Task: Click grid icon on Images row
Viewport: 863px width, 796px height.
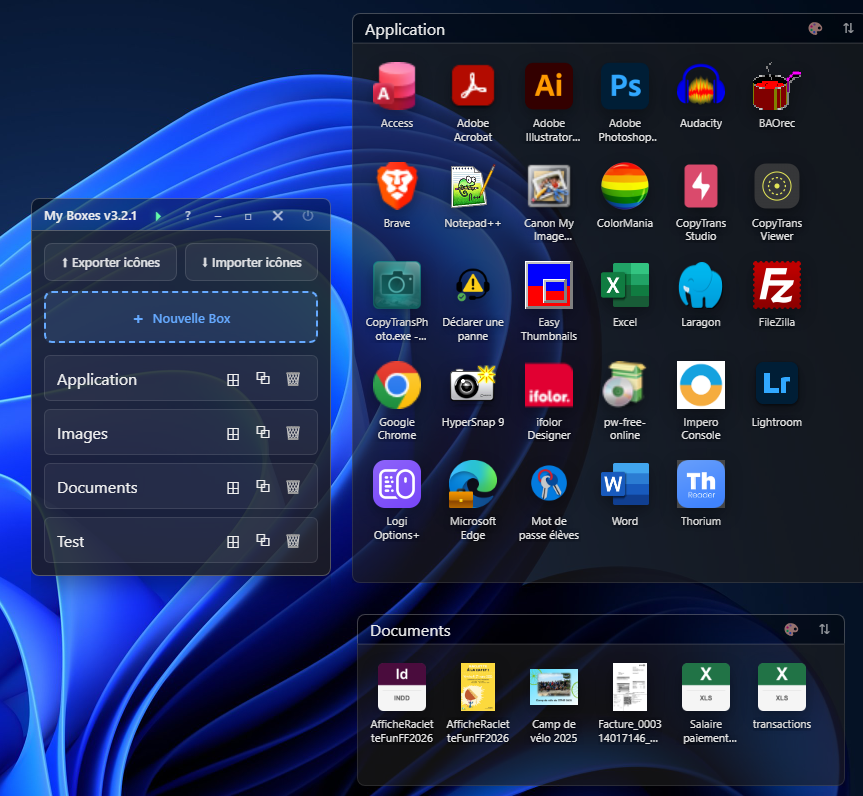Action: [x=233, y=434]
